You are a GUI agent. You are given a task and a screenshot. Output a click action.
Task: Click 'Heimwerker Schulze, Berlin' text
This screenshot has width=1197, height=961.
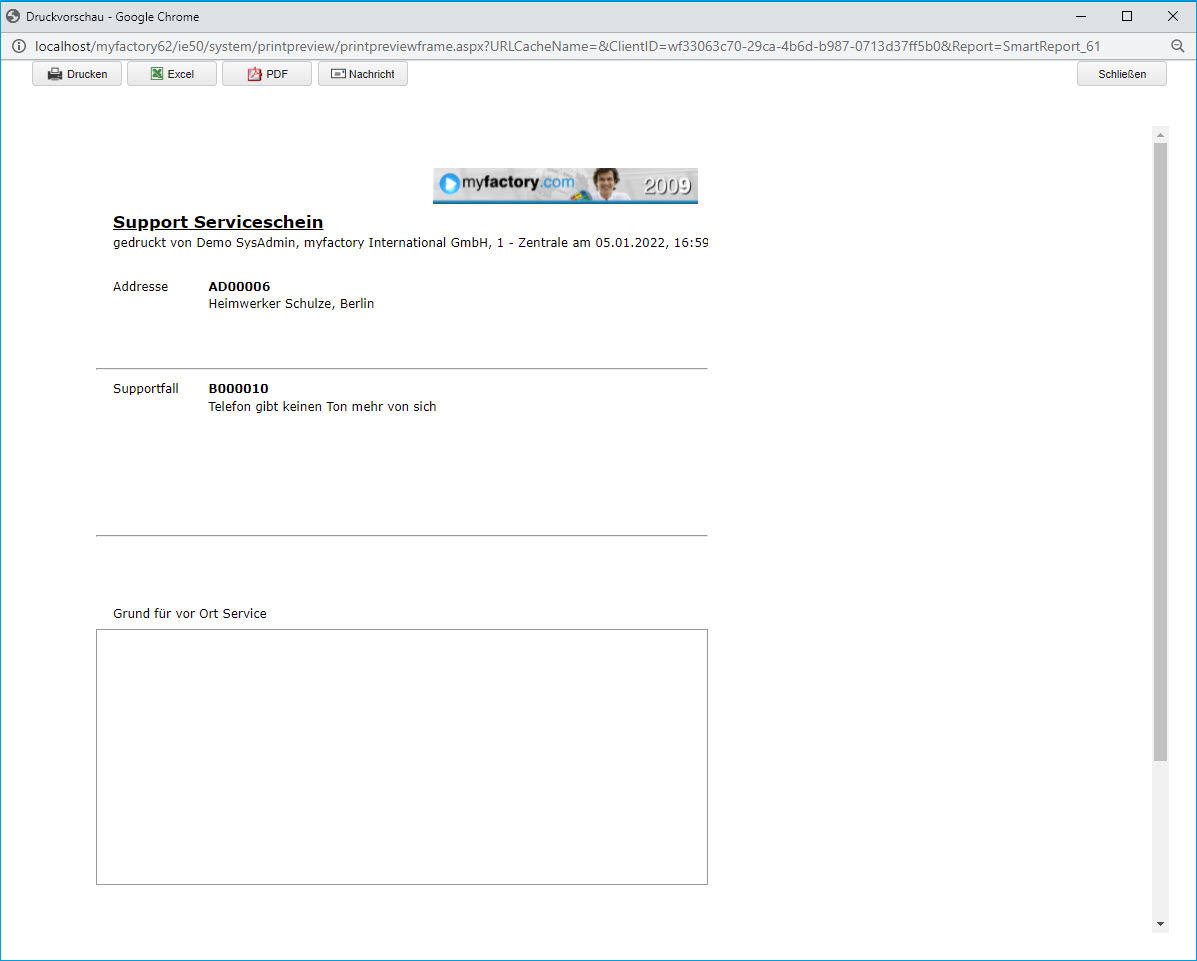(291, 304)
